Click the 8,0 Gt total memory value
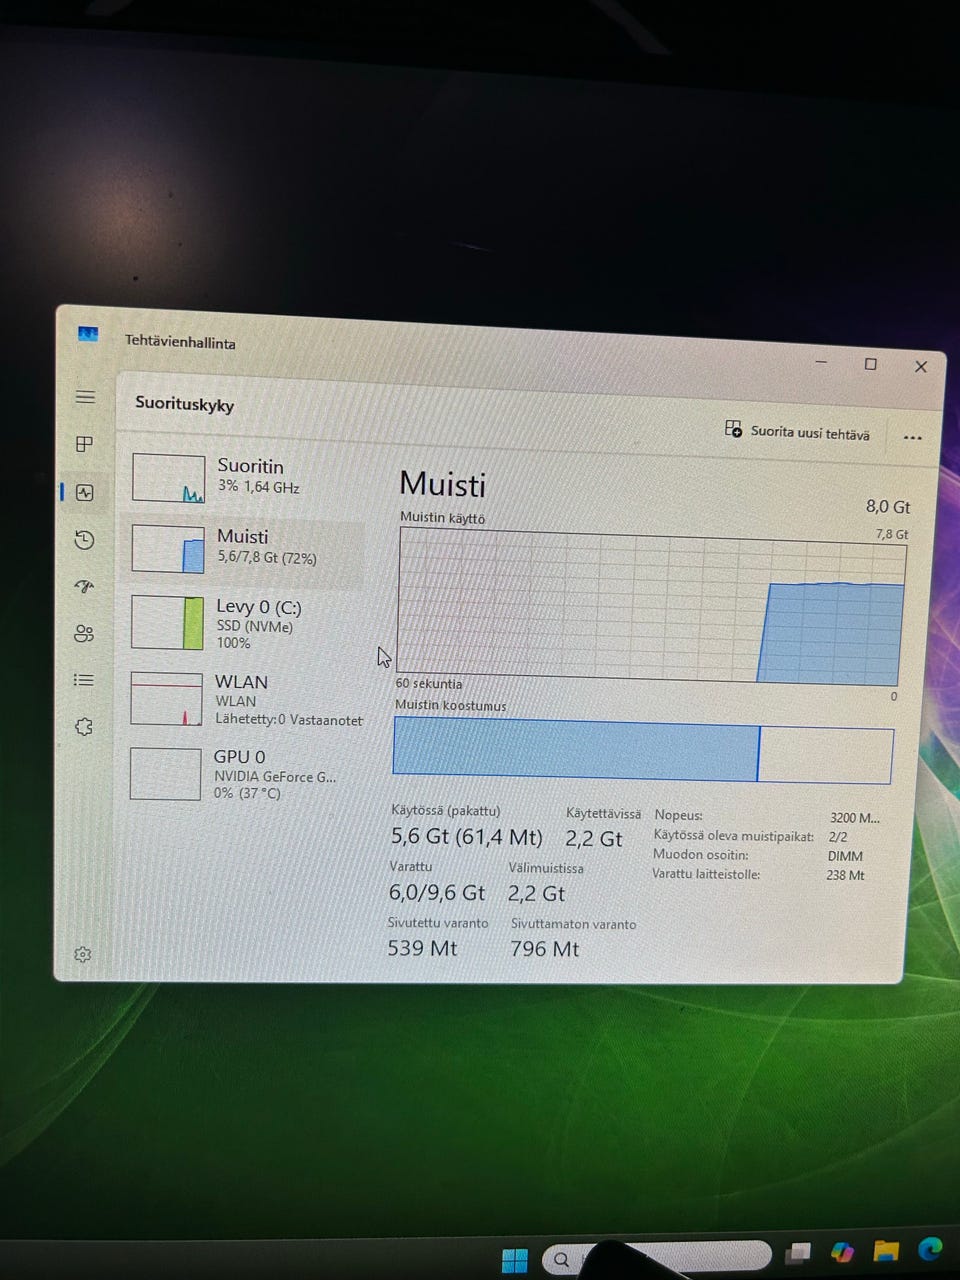The width and height of the screenshot is (960, 1280). click(888, 506)
